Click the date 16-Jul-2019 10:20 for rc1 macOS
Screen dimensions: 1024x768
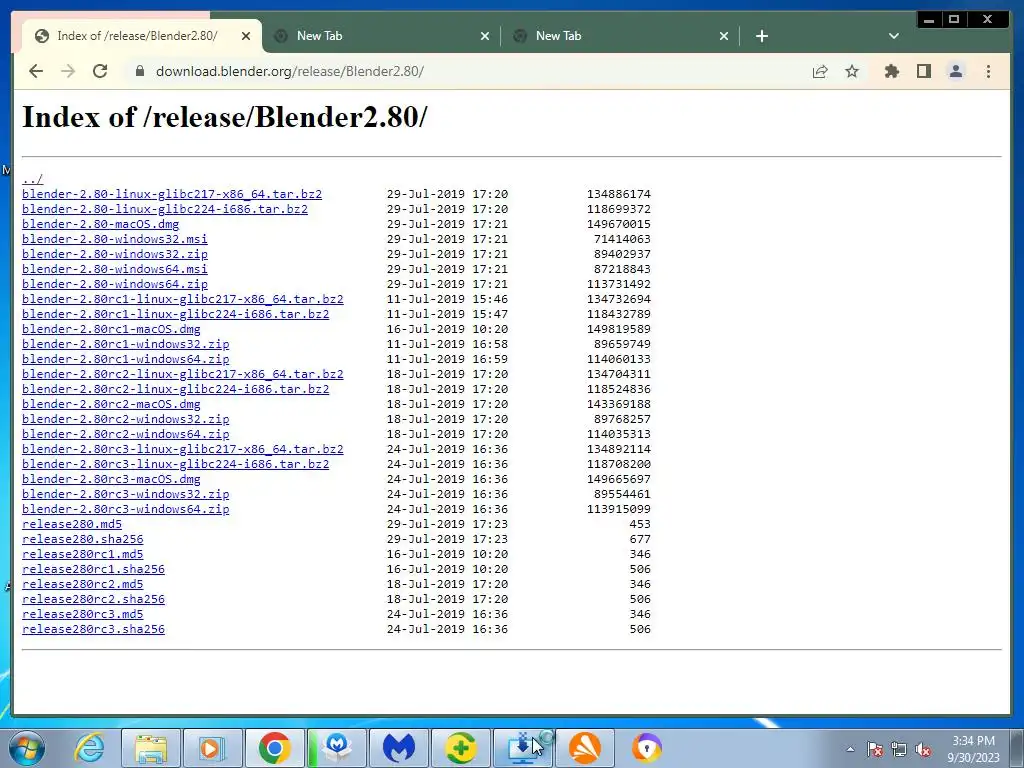[x=447, y=329]
